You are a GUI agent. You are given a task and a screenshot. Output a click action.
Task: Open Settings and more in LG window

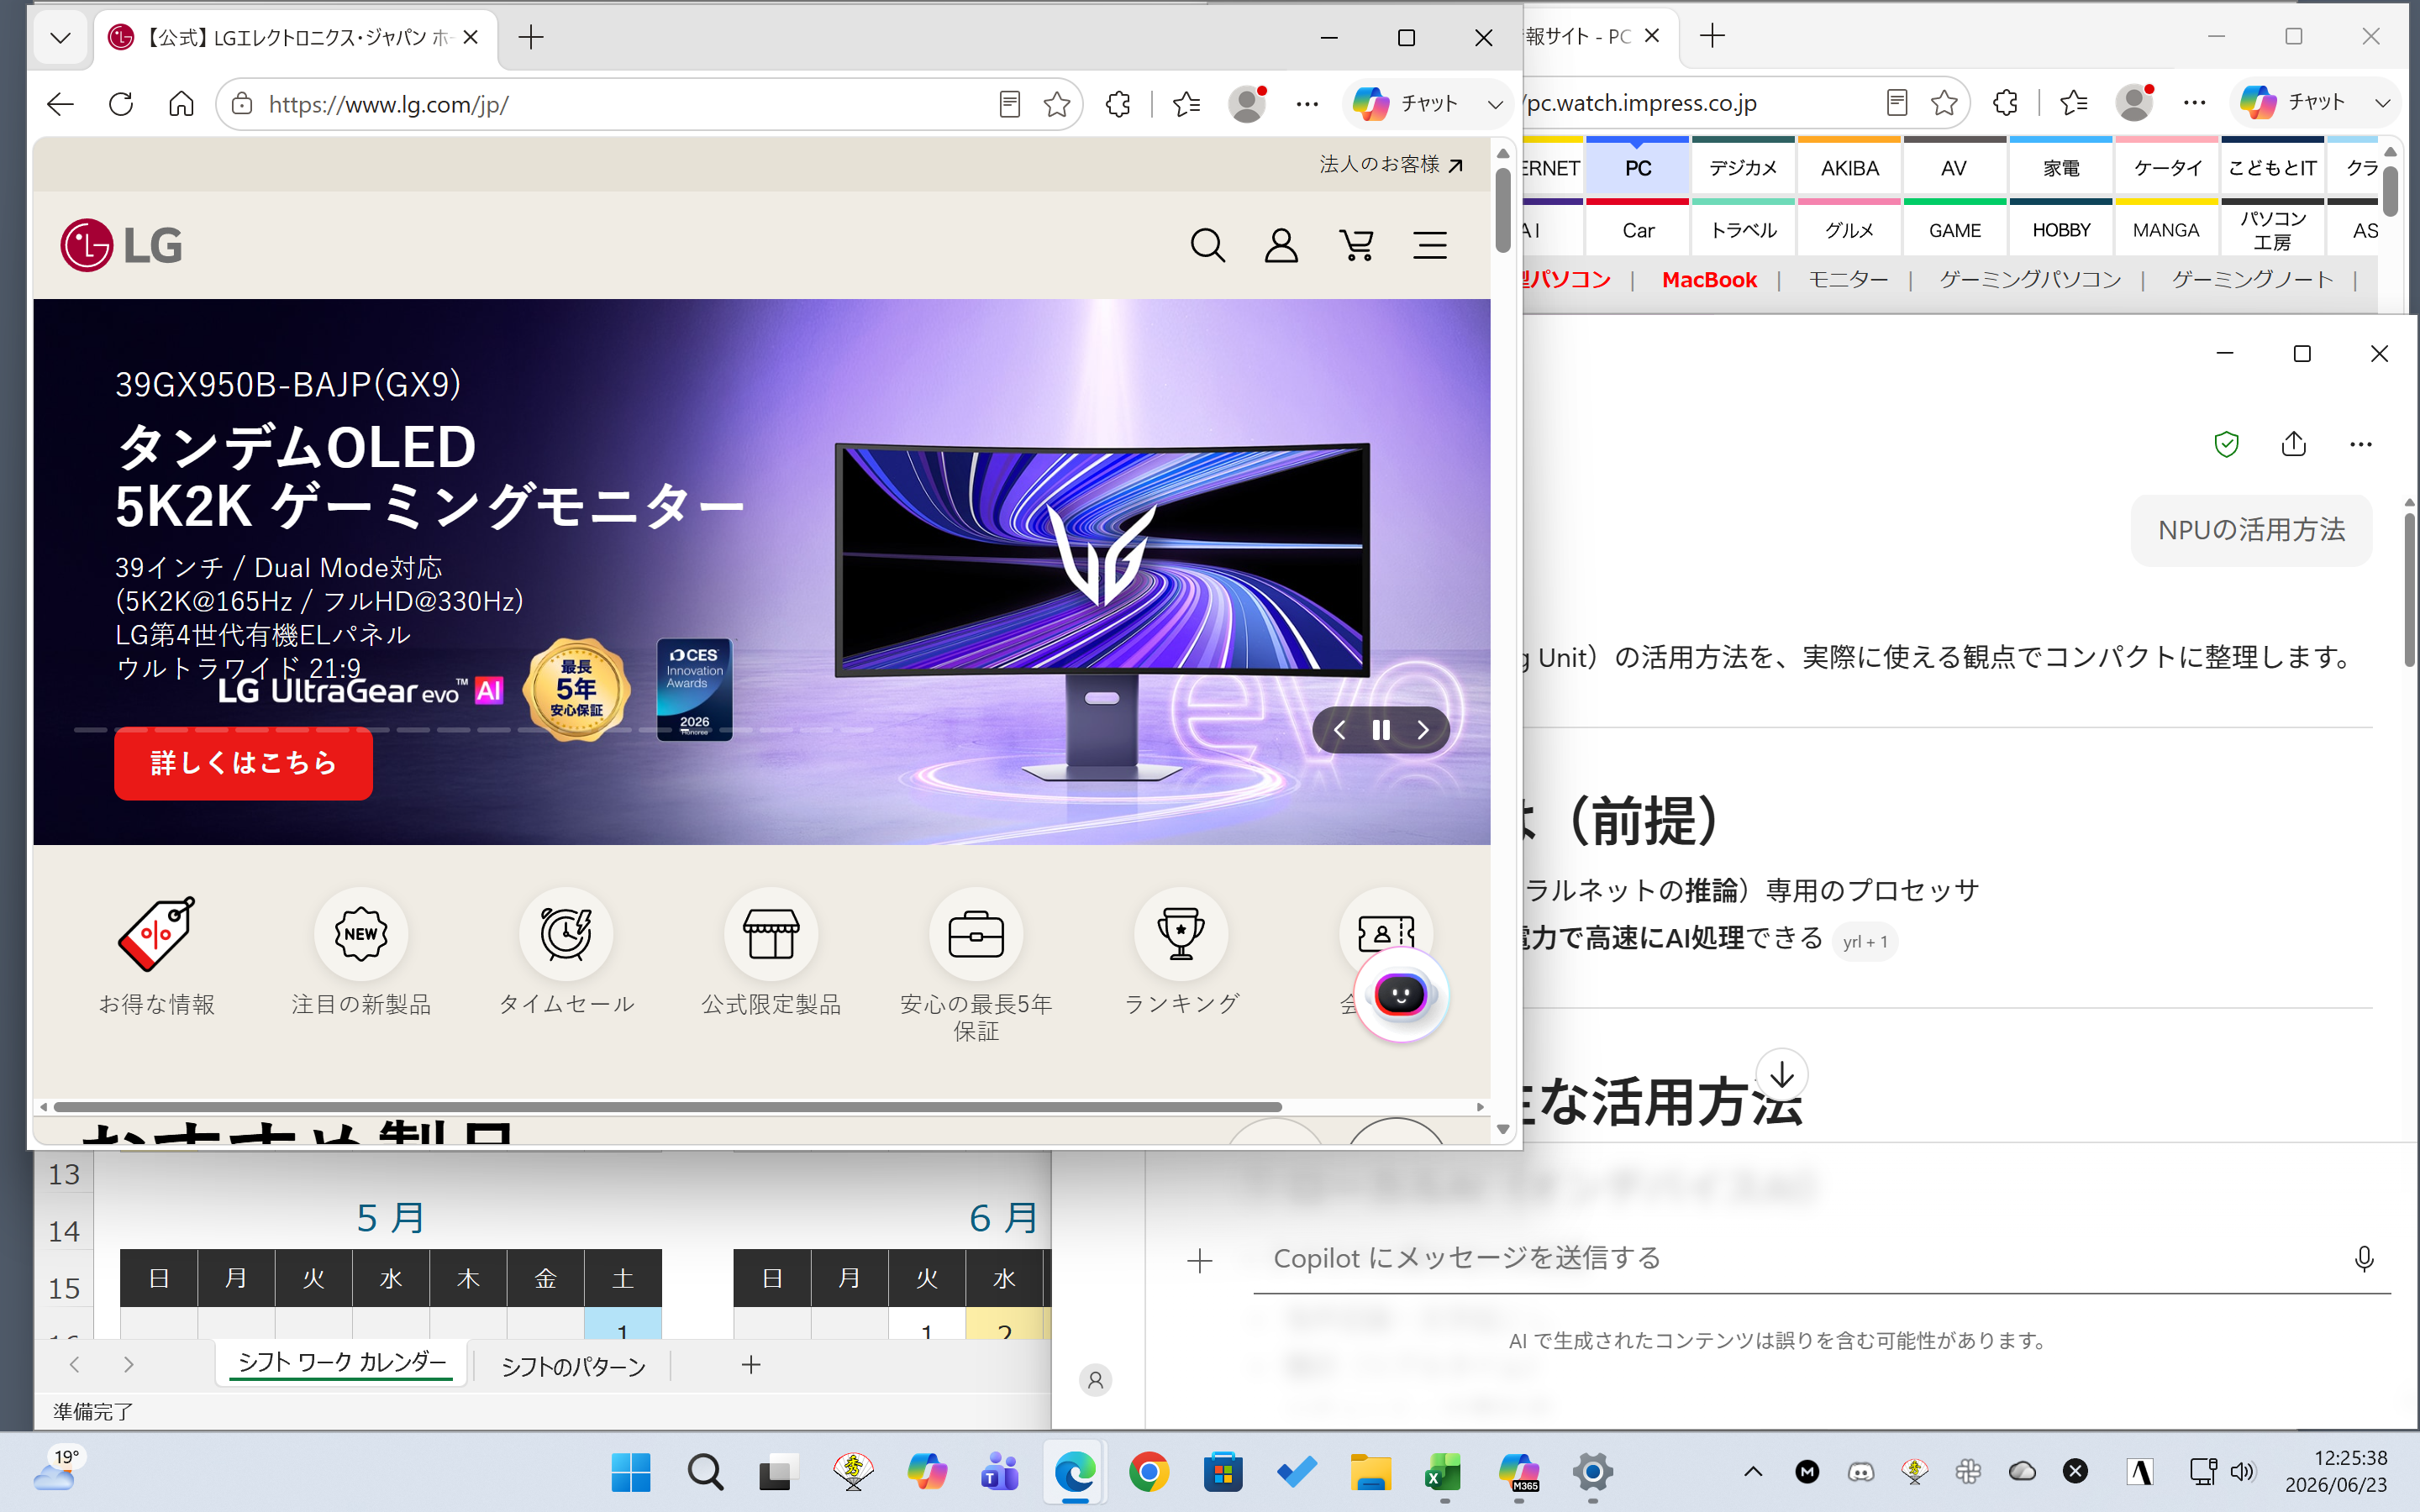(x=1307, y=104)
